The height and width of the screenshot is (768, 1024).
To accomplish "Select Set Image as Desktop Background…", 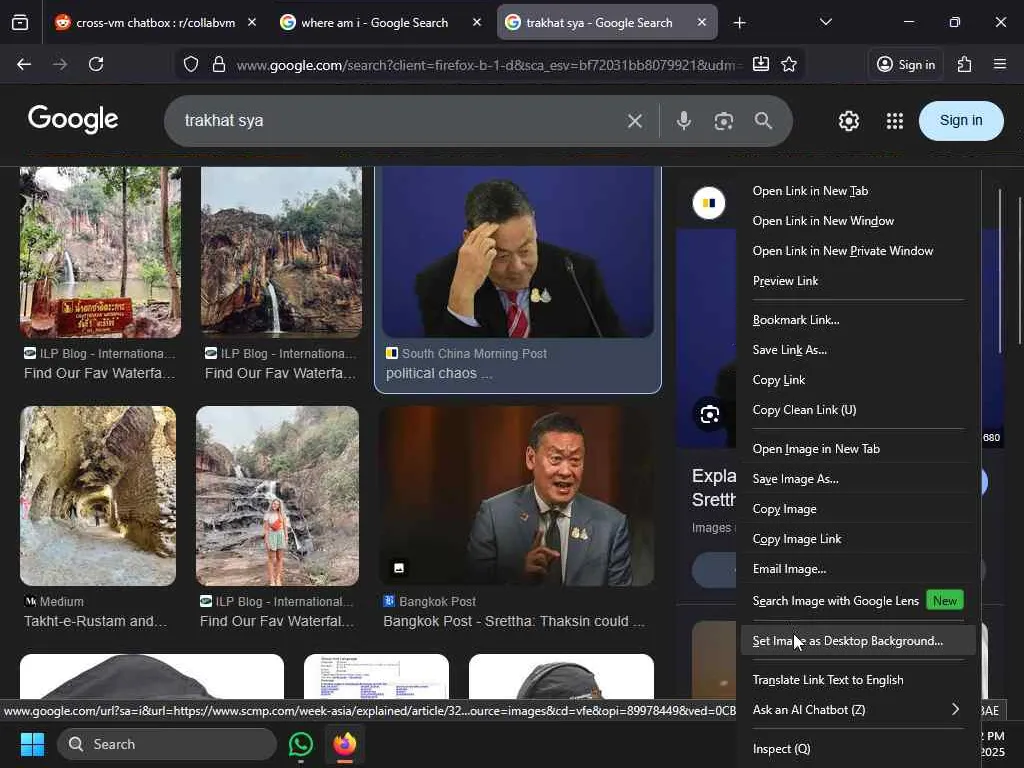I will tap(856, 641).
